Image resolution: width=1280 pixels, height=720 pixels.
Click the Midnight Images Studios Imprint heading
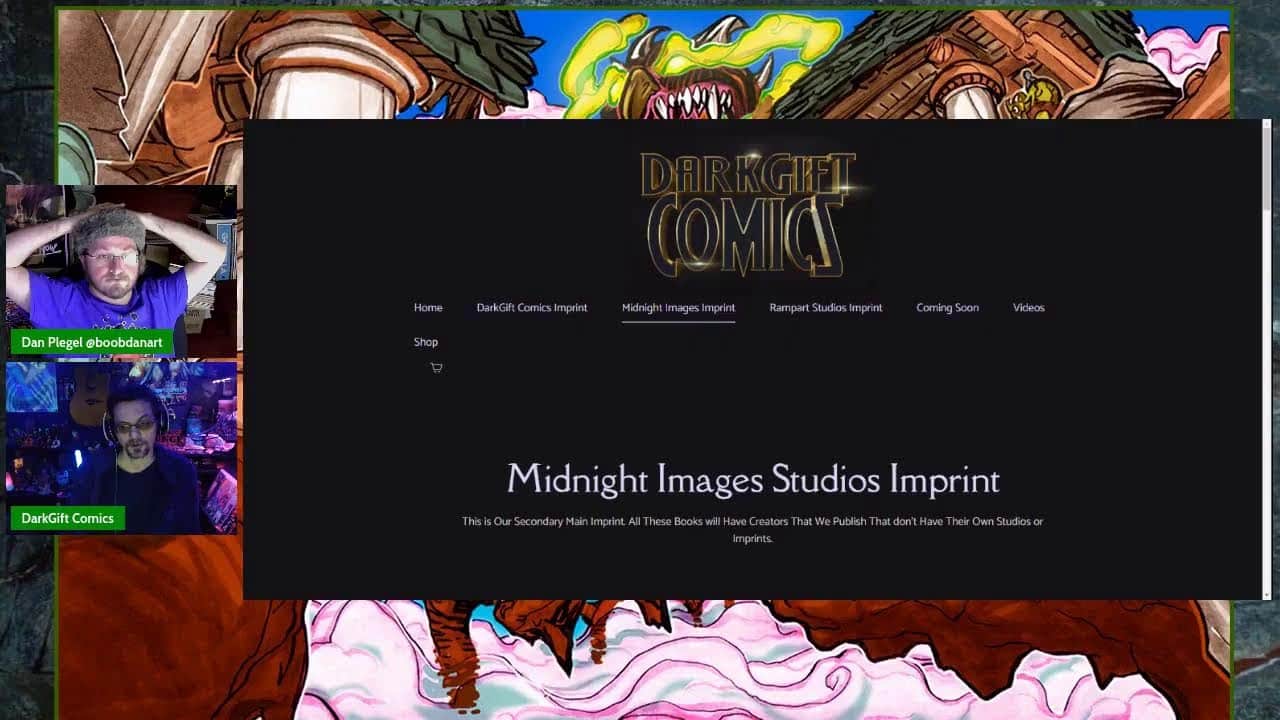point(752,480)
